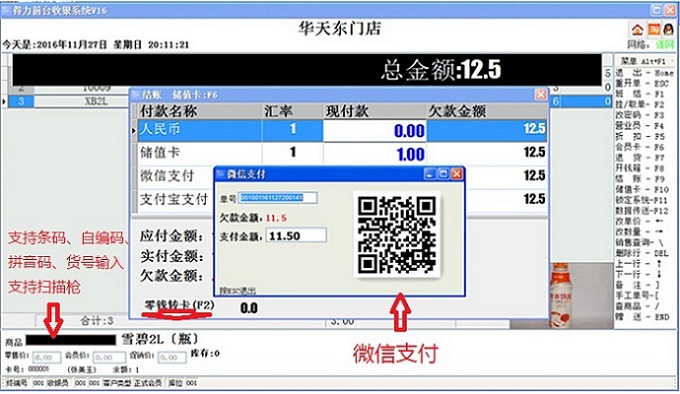Select 班结 - F1 menu entry
The height and width of the screenshot is (394, 680).
click(x=640, y=94)
